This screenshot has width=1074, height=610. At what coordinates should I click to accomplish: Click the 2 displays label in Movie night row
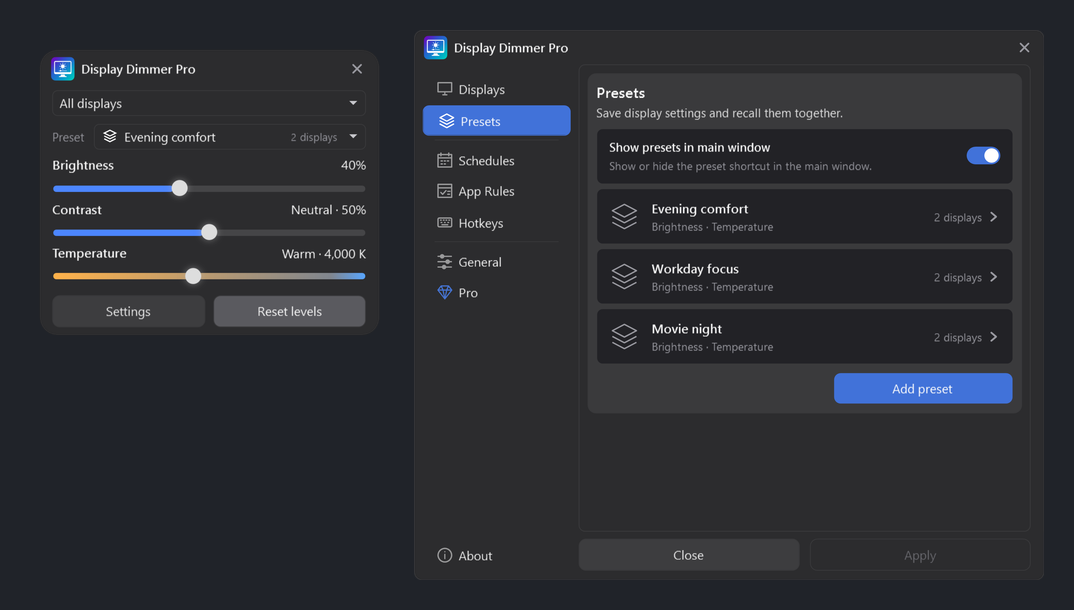[958, 338]
